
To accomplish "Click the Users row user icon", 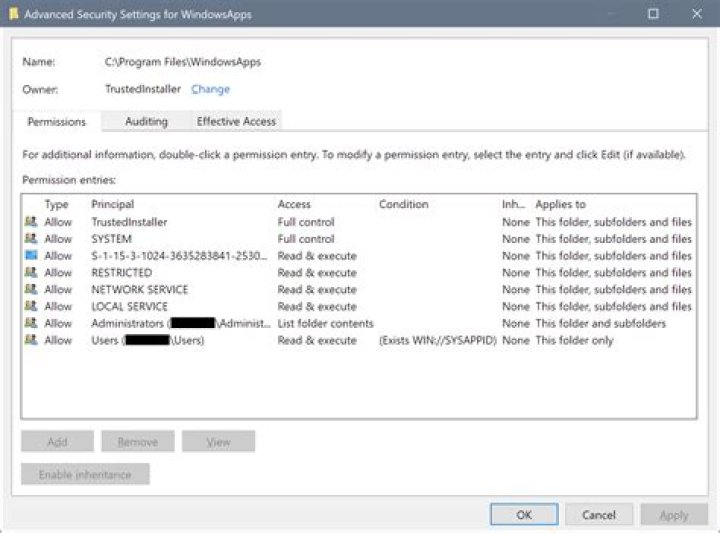I will point(31,340).
